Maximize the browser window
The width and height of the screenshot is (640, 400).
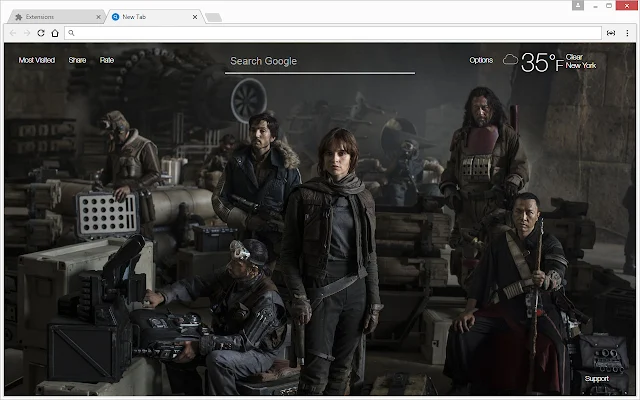point(609,6)
